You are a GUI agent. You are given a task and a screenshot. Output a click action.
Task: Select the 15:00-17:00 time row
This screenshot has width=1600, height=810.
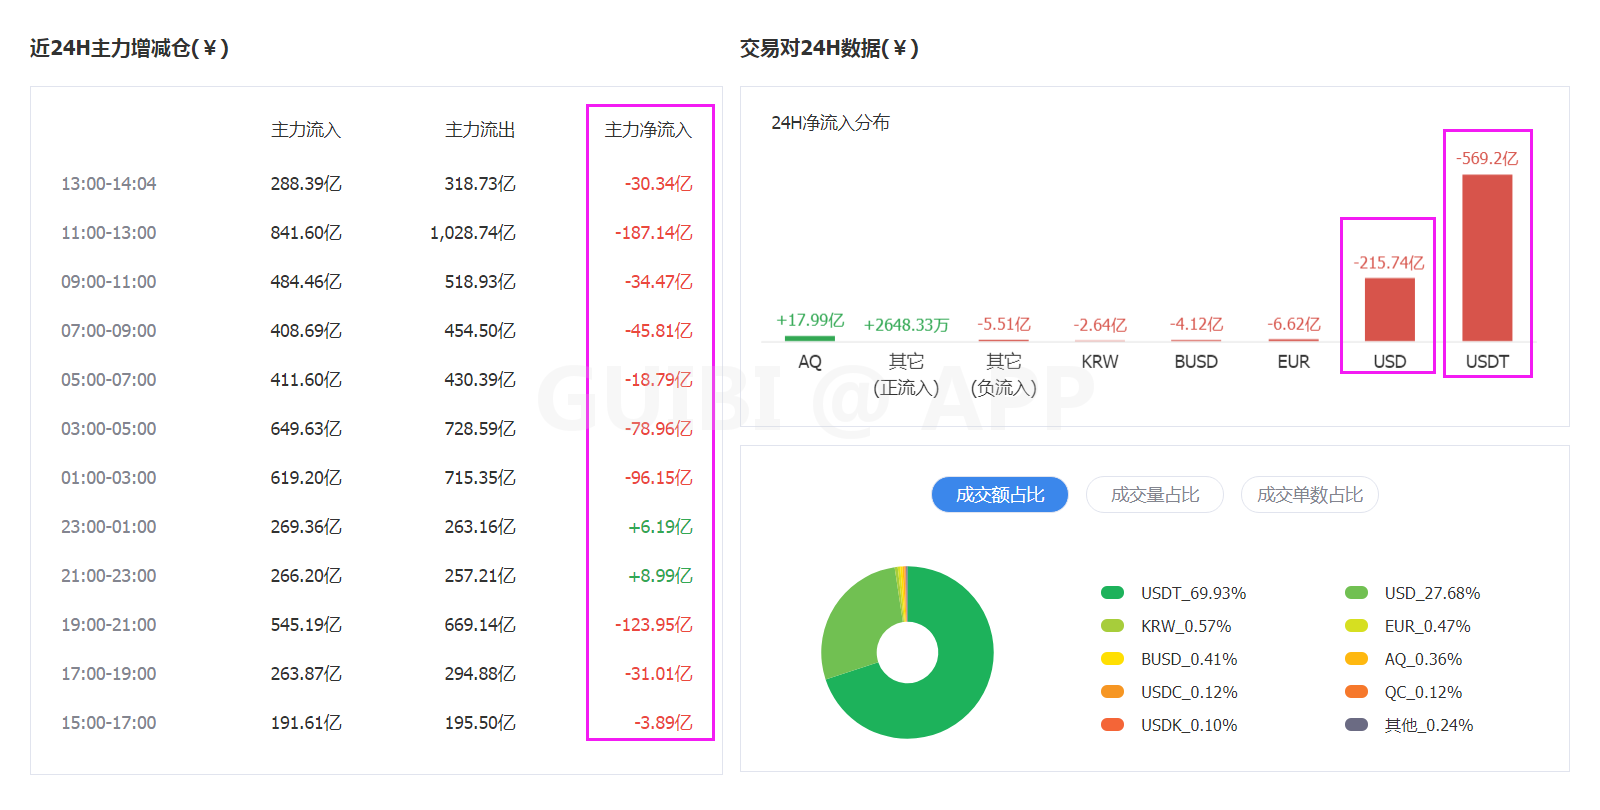coord(376,723)
